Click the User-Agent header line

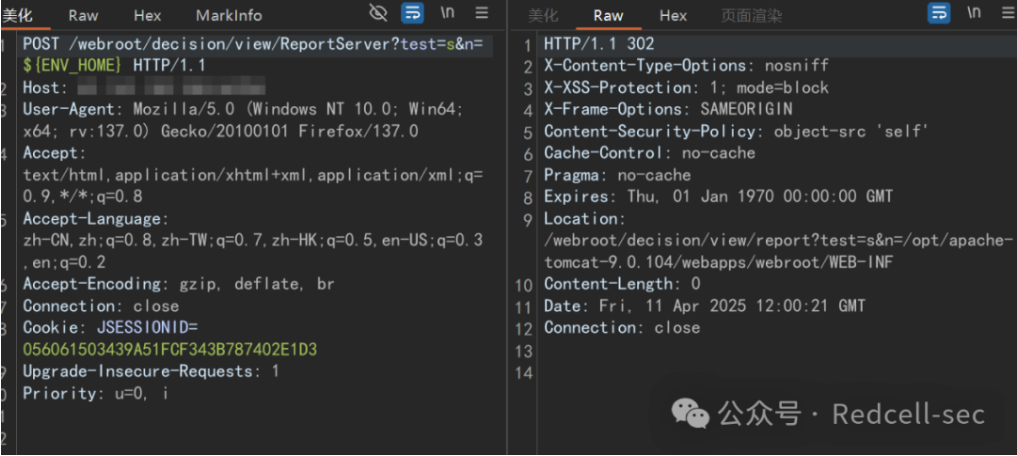[x=243, y=109]
